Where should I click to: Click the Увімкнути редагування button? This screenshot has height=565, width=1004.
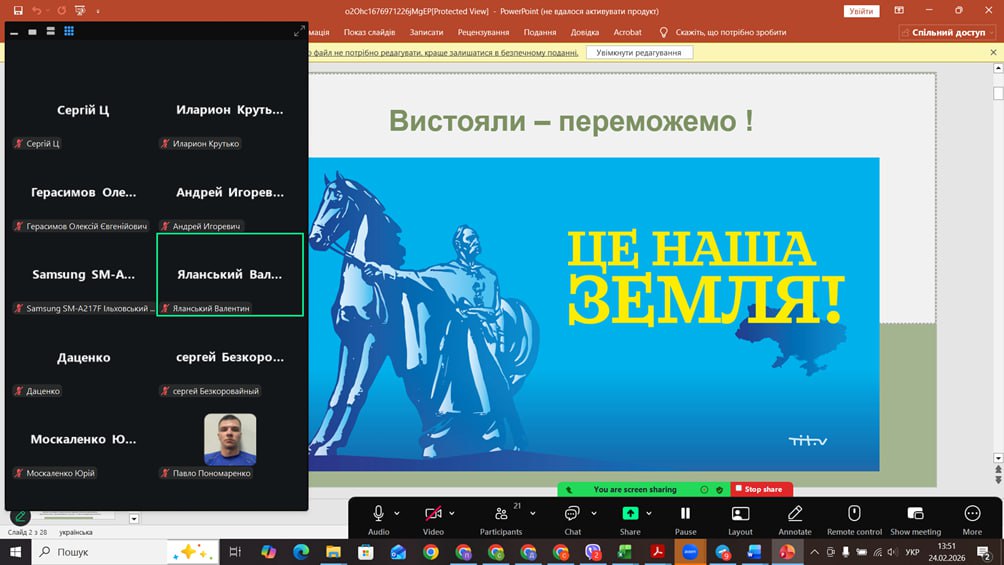pyautogui.click(x=639, y=52)
